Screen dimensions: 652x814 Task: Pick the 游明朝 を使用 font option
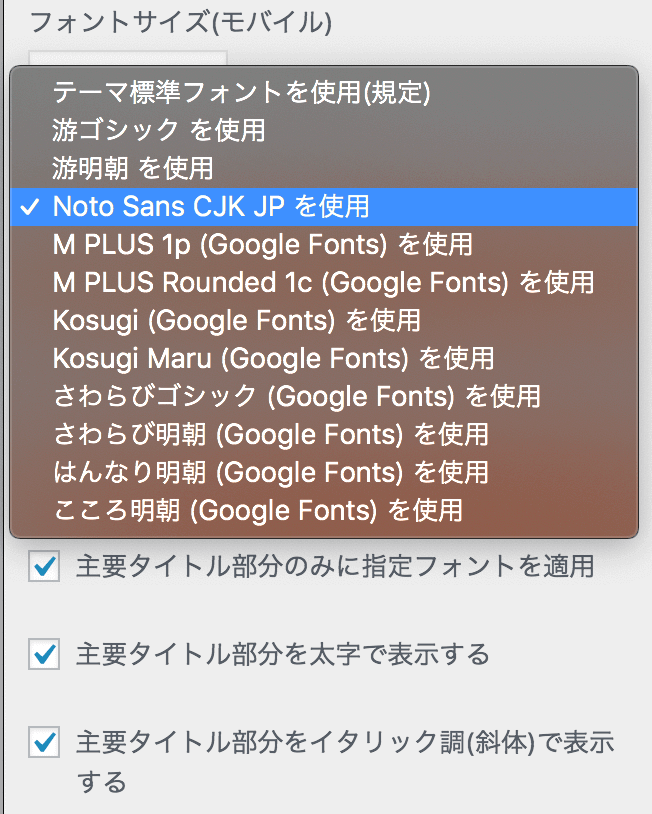coord(133,167)
